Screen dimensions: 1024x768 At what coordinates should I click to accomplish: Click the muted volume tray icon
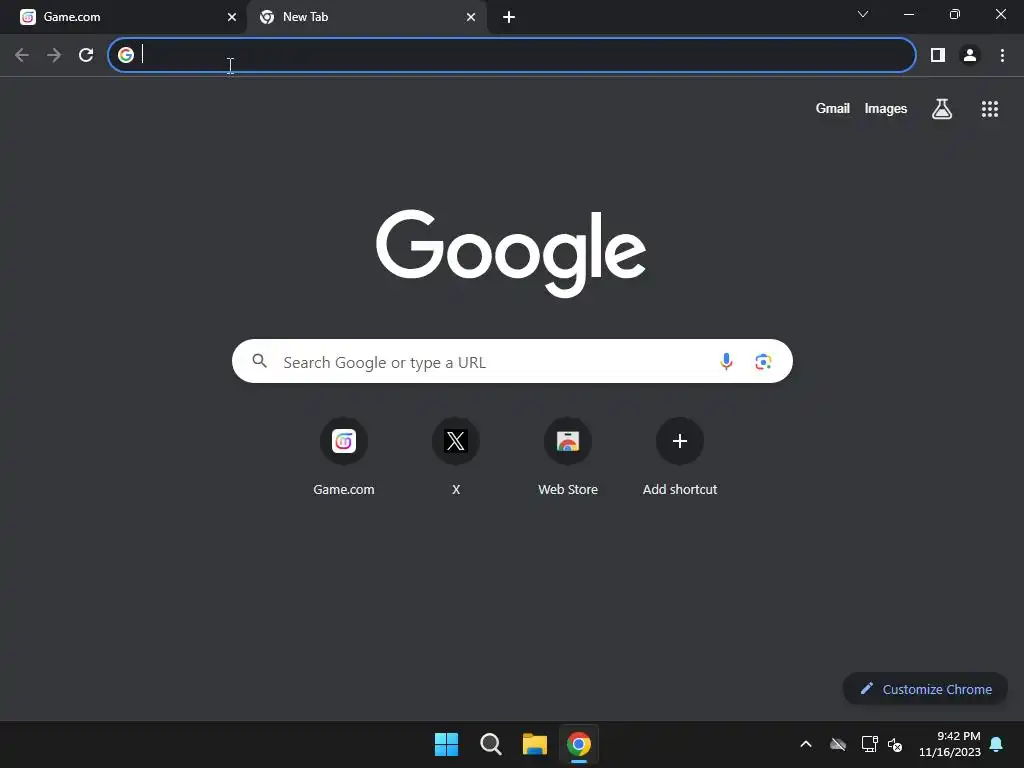895,744
